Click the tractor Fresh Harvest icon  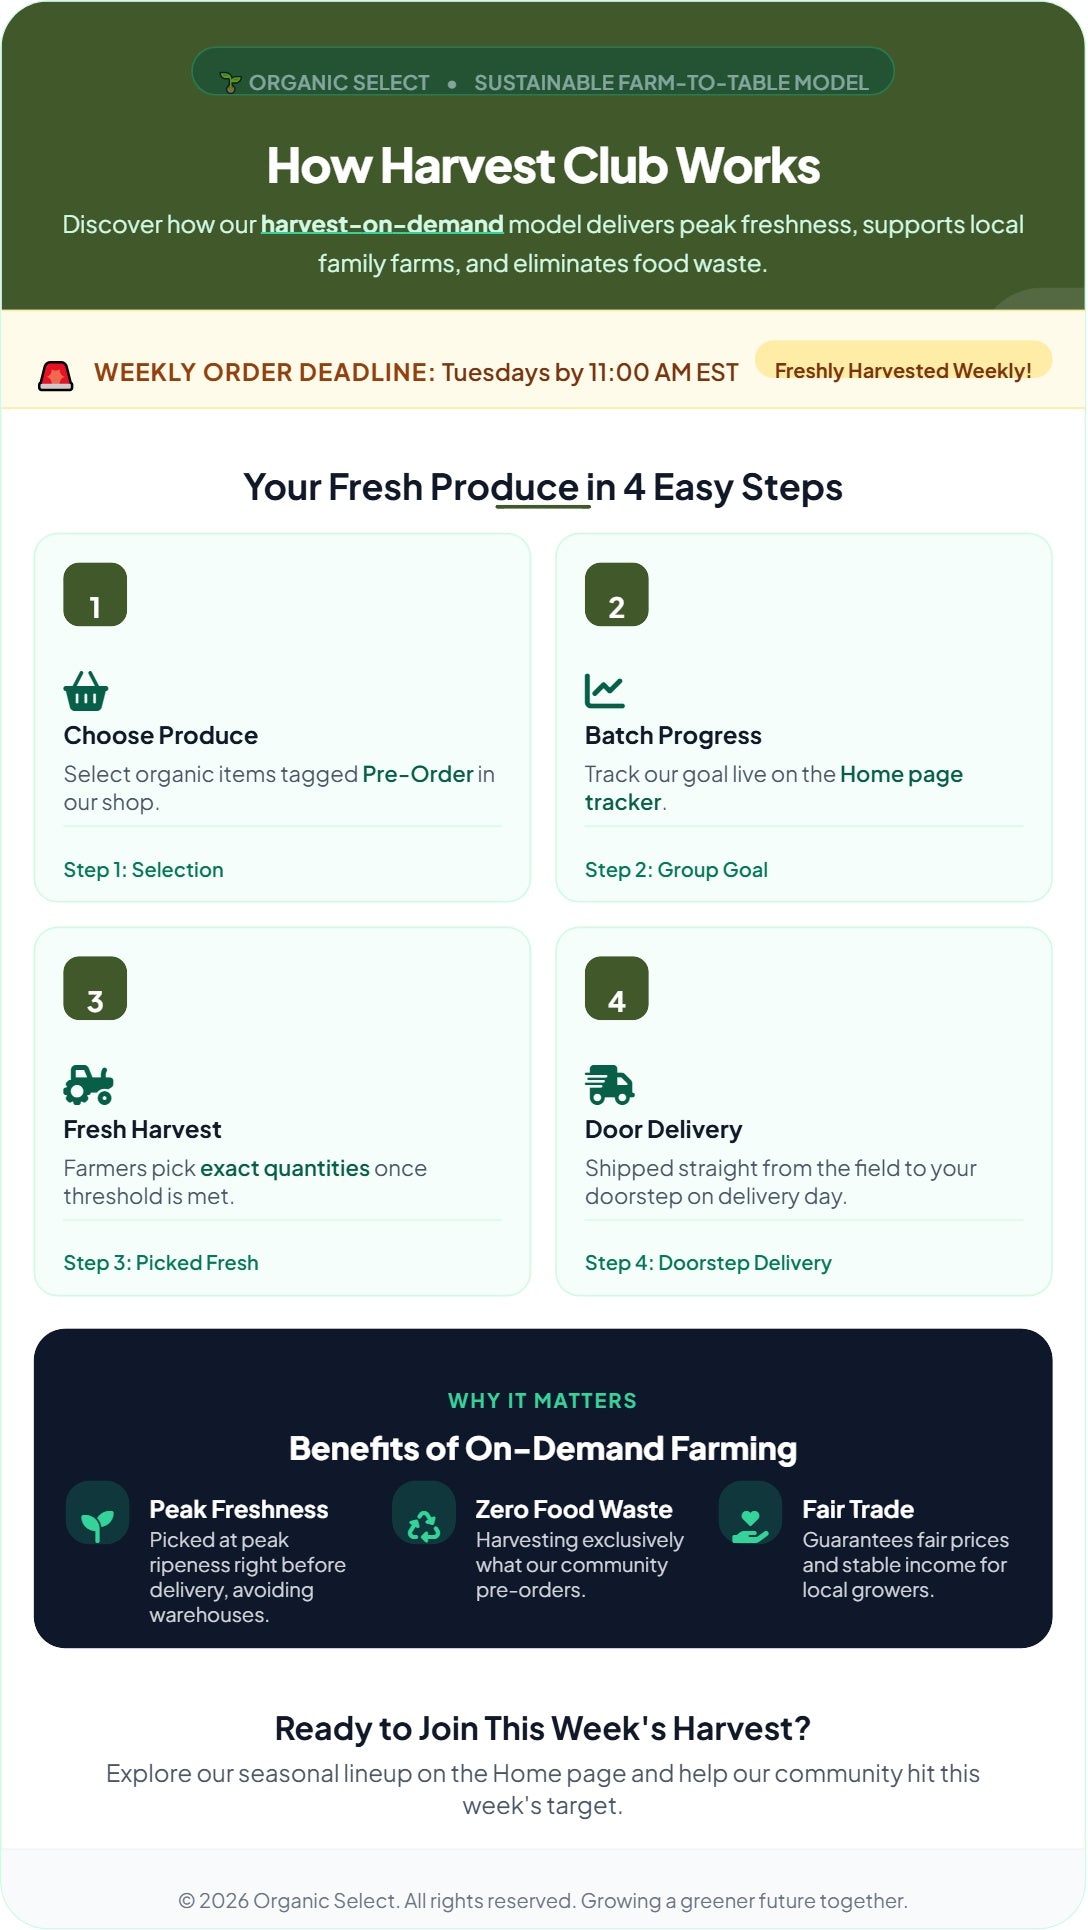pyautogui.click(x=89, y=1085)
